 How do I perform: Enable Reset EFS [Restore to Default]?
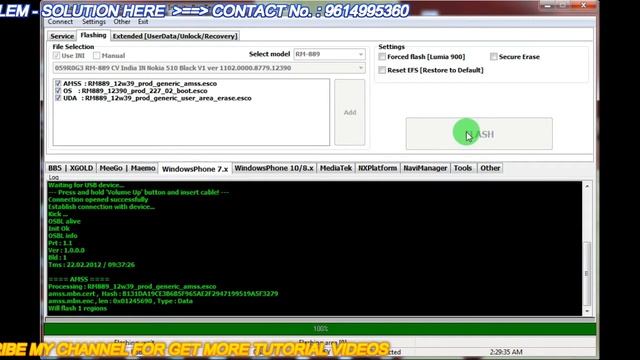[x=382, y=70]
